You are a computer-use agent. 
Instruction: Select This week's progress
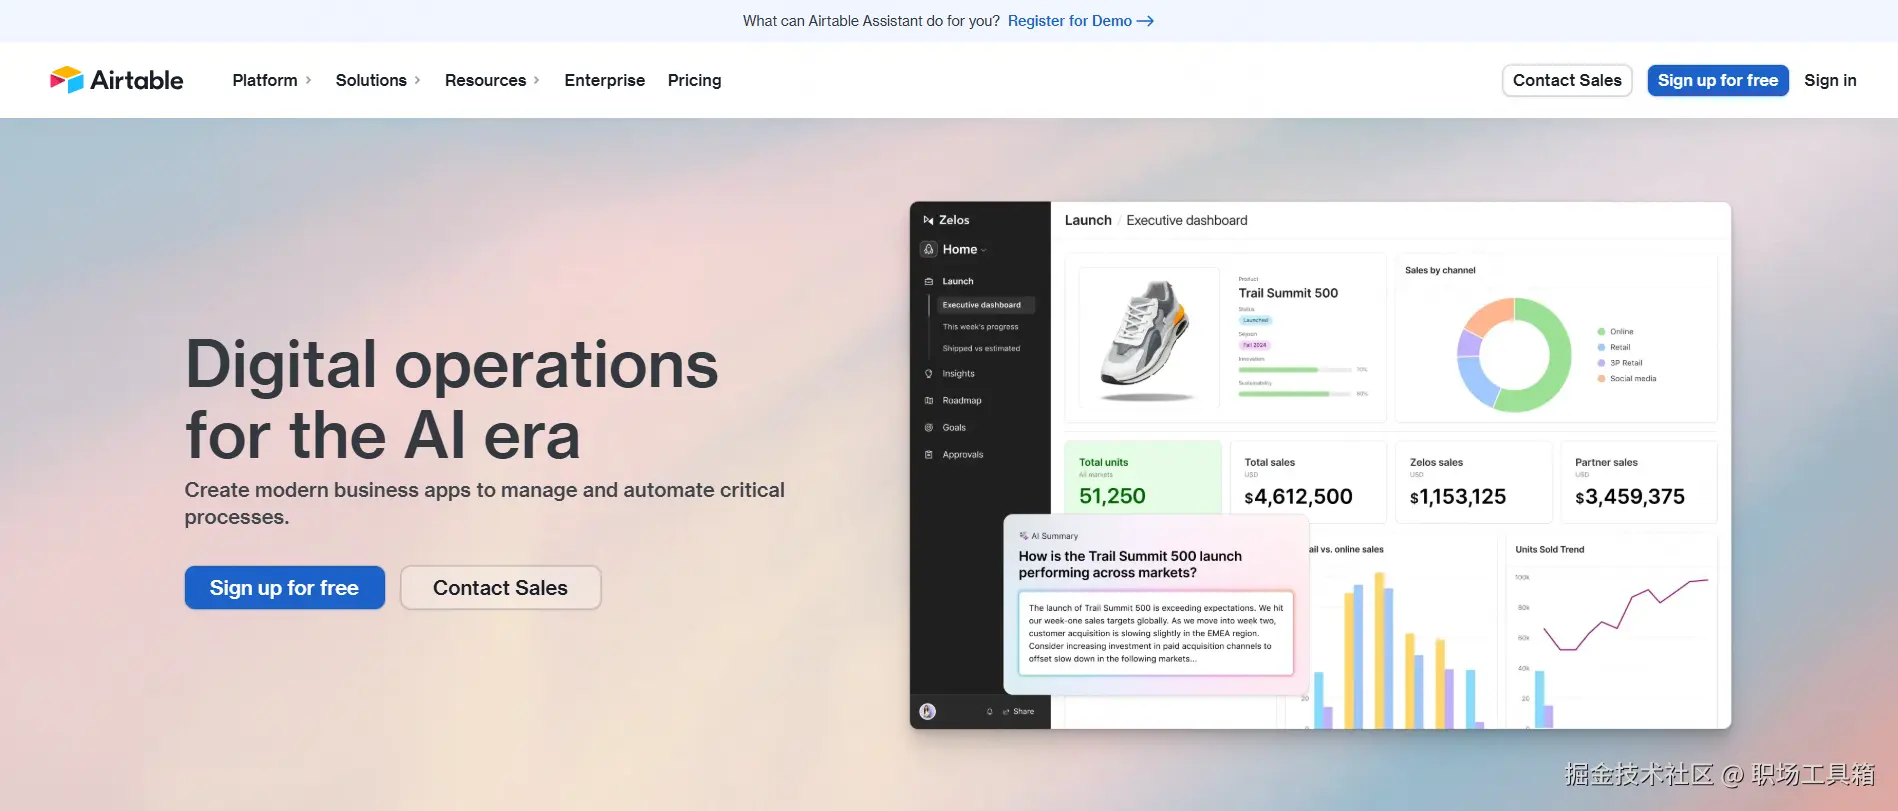[x=981, y=327]
